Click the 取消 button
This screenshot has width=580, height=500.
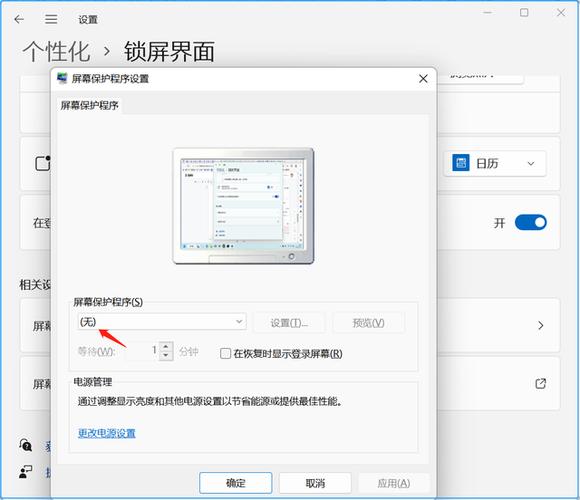[315, 483]
